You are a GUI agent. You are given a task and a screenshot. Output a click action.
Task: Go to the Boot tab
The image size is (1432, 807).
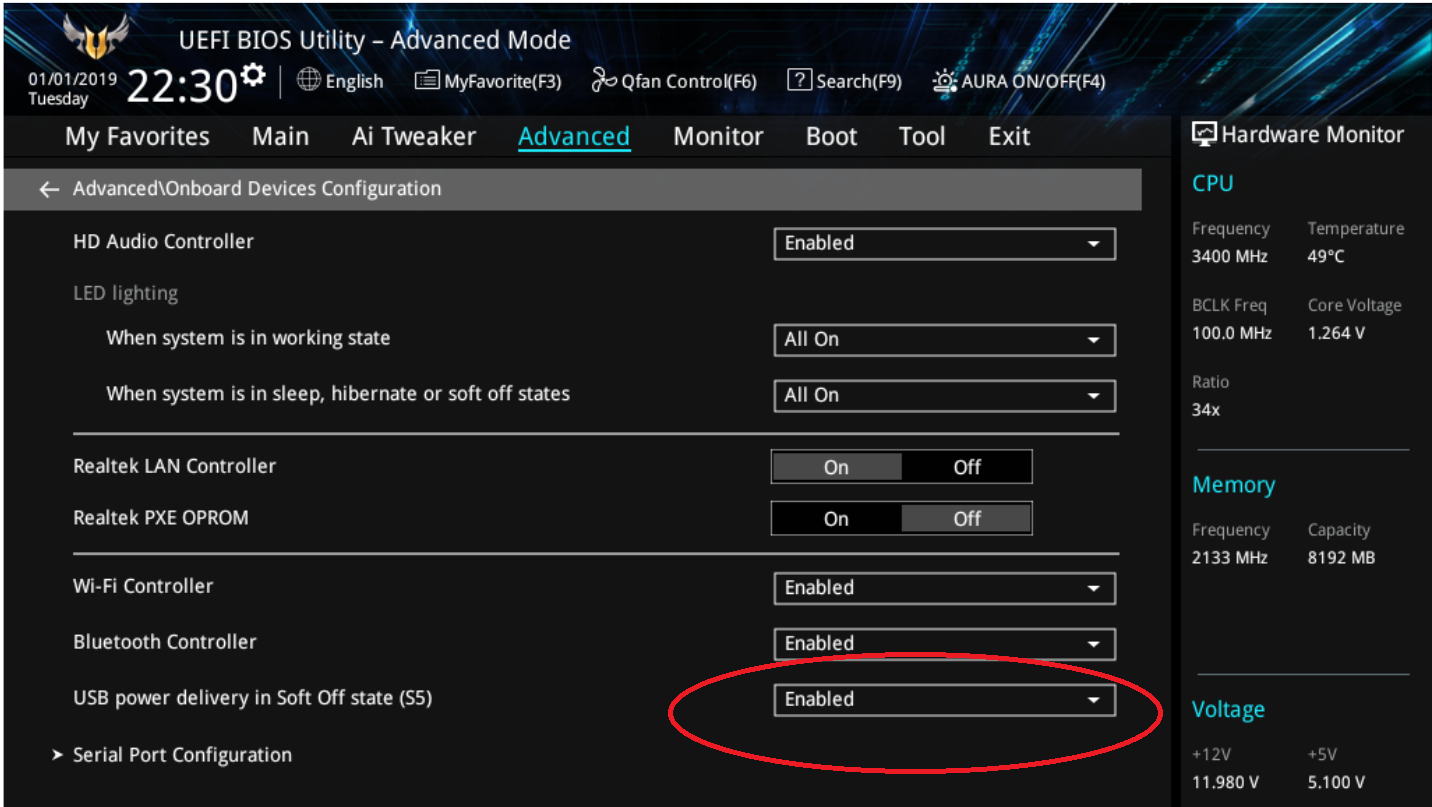(831, 137)
